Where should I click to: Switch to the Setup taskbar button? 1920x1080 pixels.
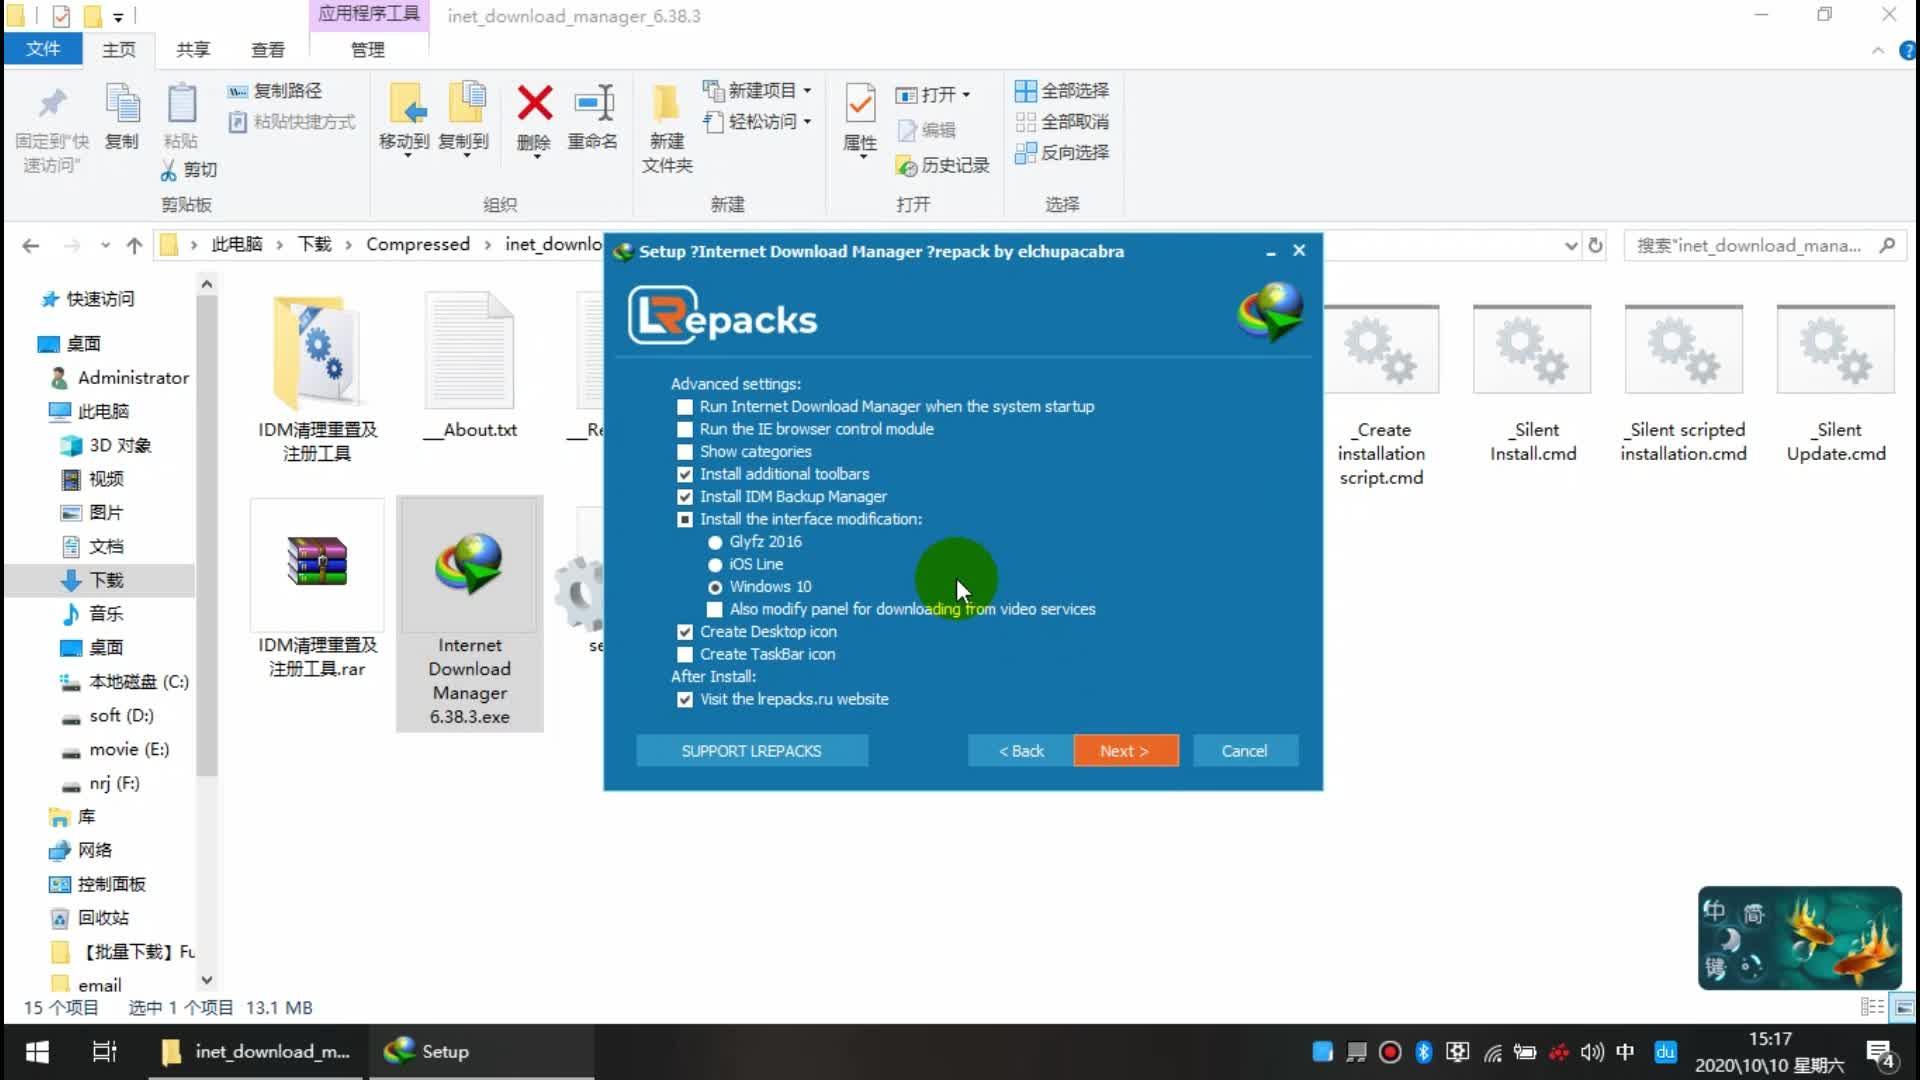pyautogui.click(x=482, y=1052)
